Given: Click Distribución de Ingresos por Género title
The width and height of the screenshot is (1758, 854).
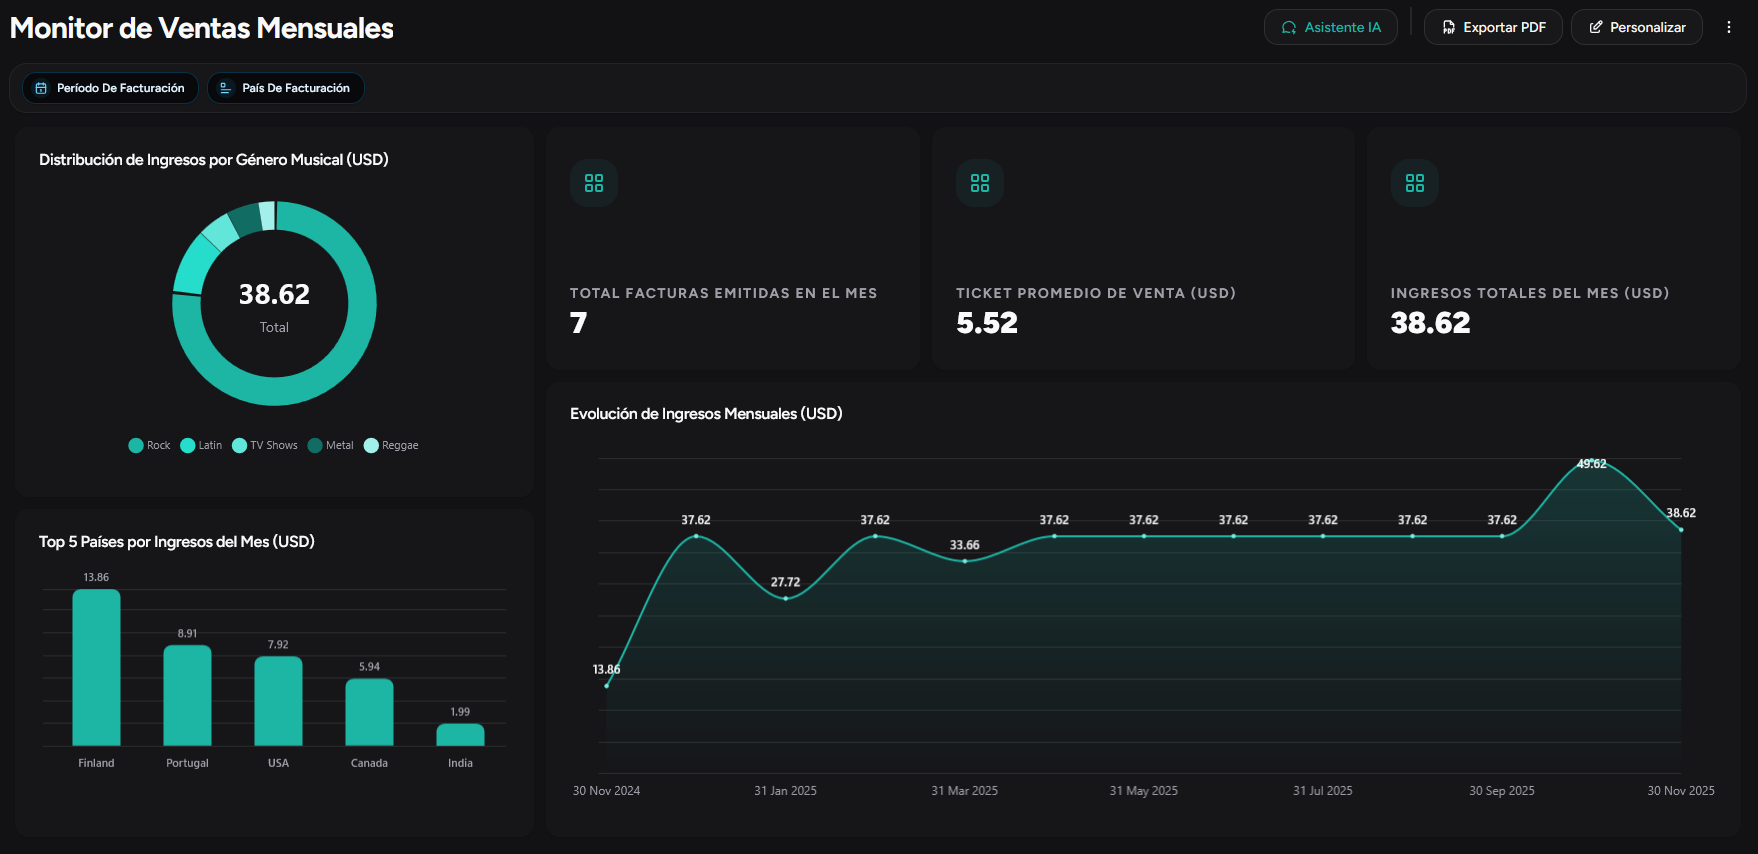Looking at the screenshot, I should 214,160.
